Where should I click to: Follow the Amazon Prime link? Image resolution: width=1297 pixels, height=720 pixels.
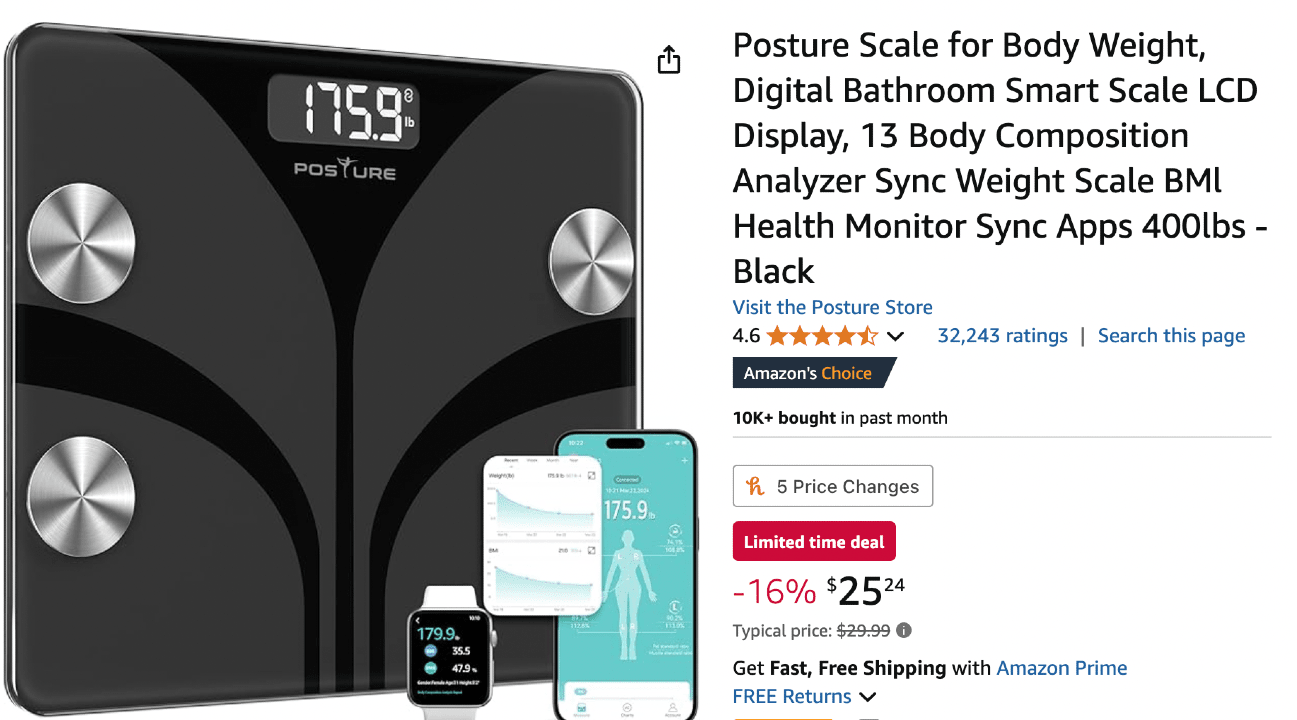tap(1062, 668)
